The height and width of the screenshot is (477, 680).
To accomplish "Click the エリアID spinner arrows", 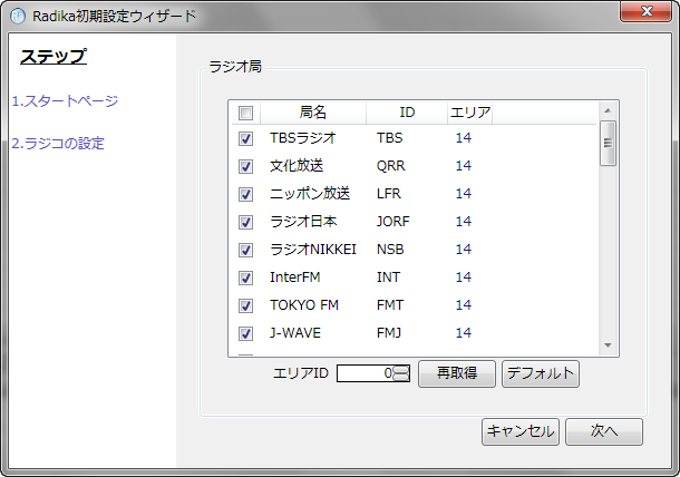I will (x=401, y=373).
